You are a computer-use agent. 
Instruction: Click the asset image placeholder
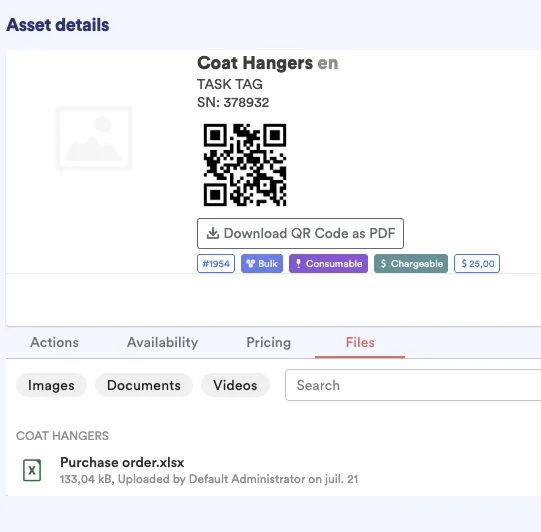pos(94,138)
